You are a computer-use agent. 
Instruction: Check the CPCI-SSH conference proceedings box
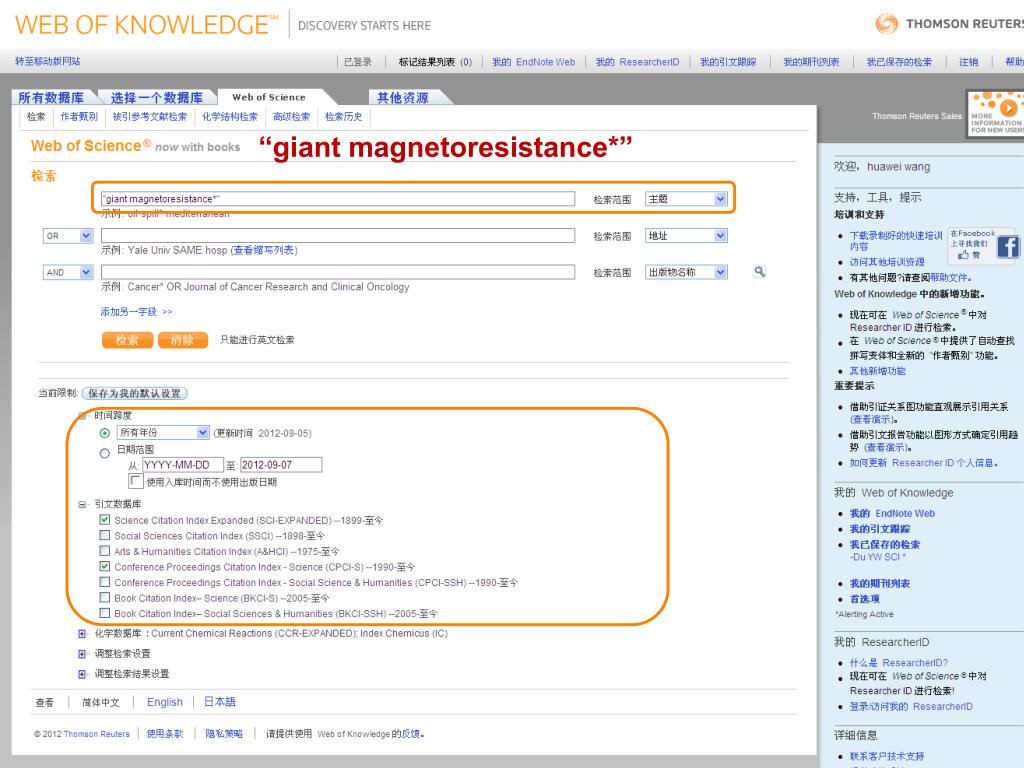pos(104,582)
